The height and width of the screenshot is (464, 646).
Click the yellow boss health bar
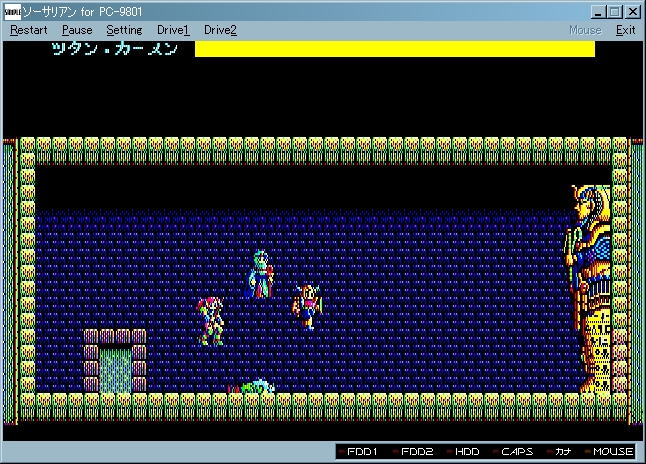(395, 49)
